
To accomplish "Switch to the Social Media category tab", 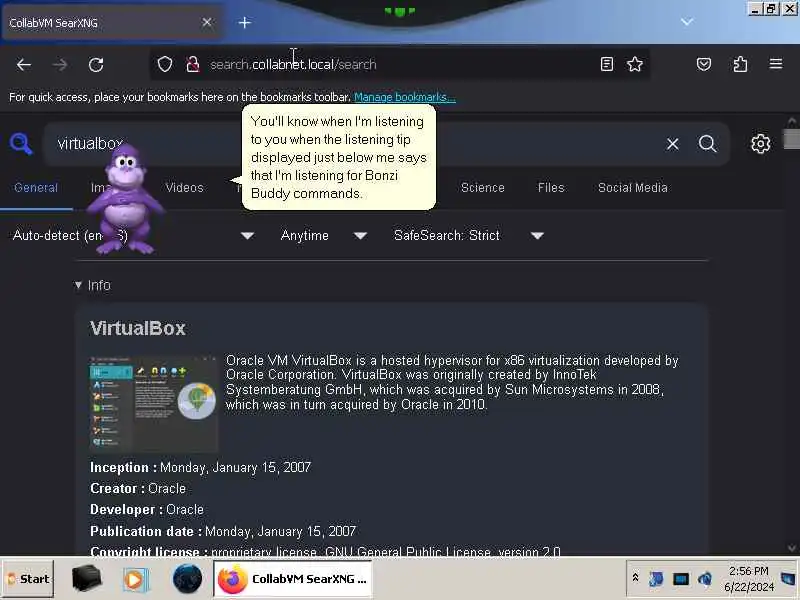I will 632,188.
